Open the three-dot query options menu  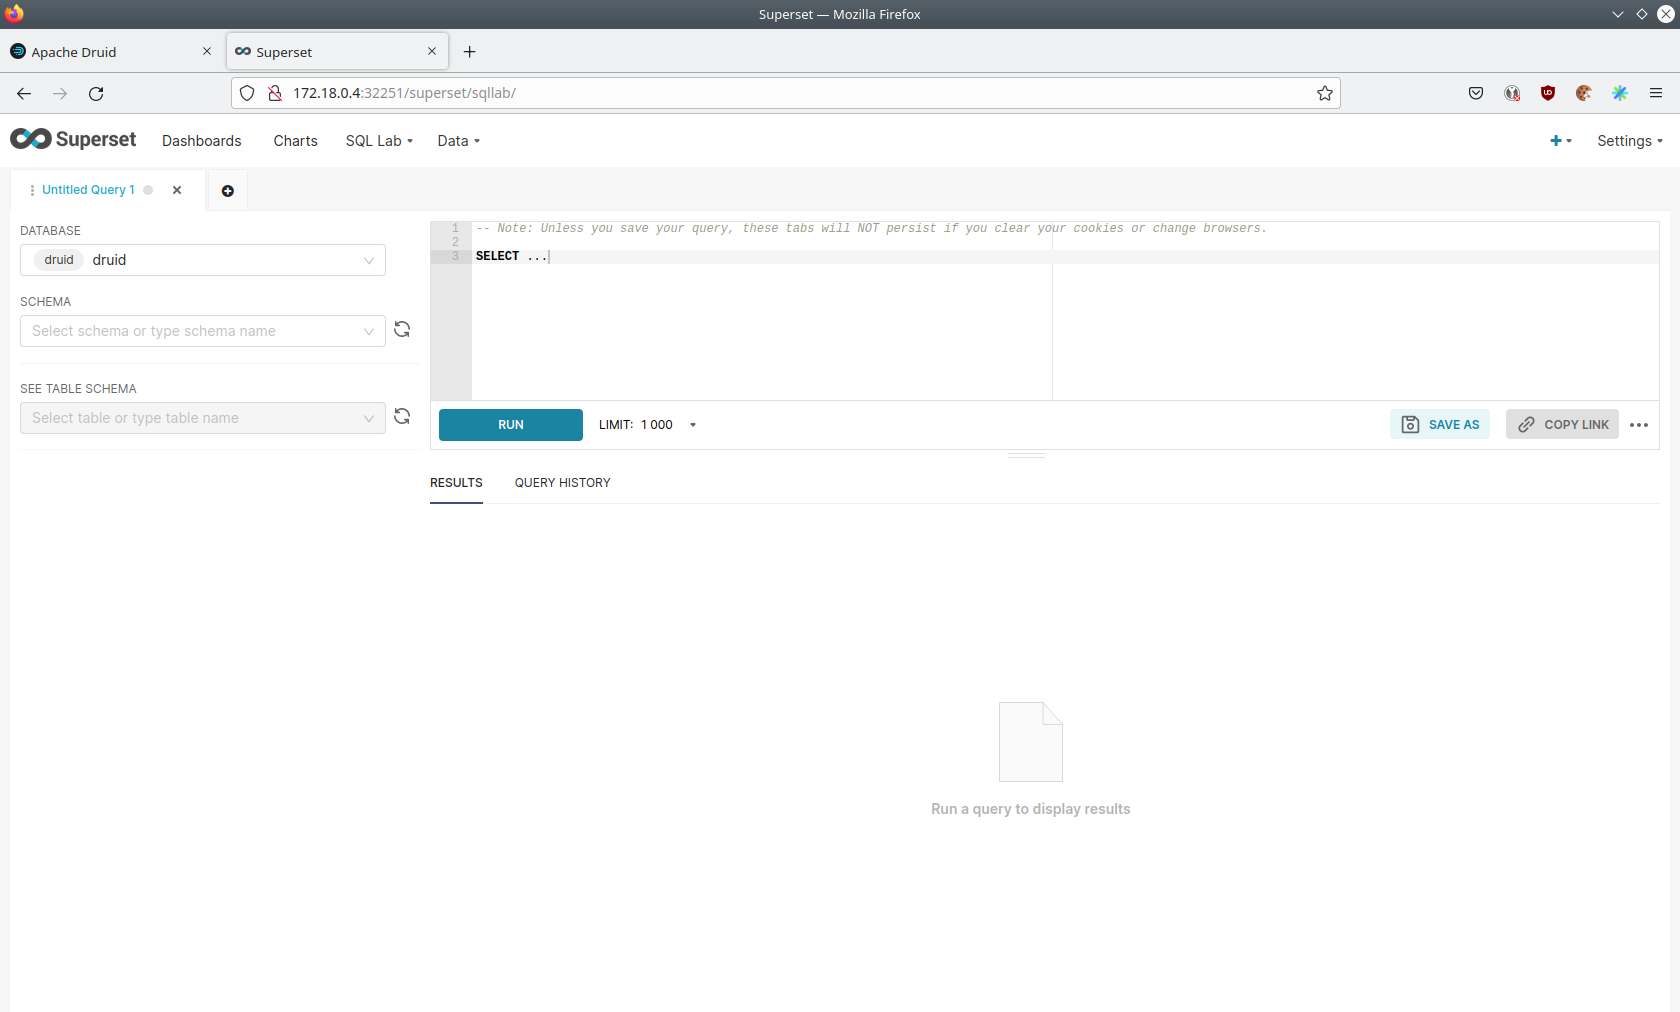pos(1638,425)
